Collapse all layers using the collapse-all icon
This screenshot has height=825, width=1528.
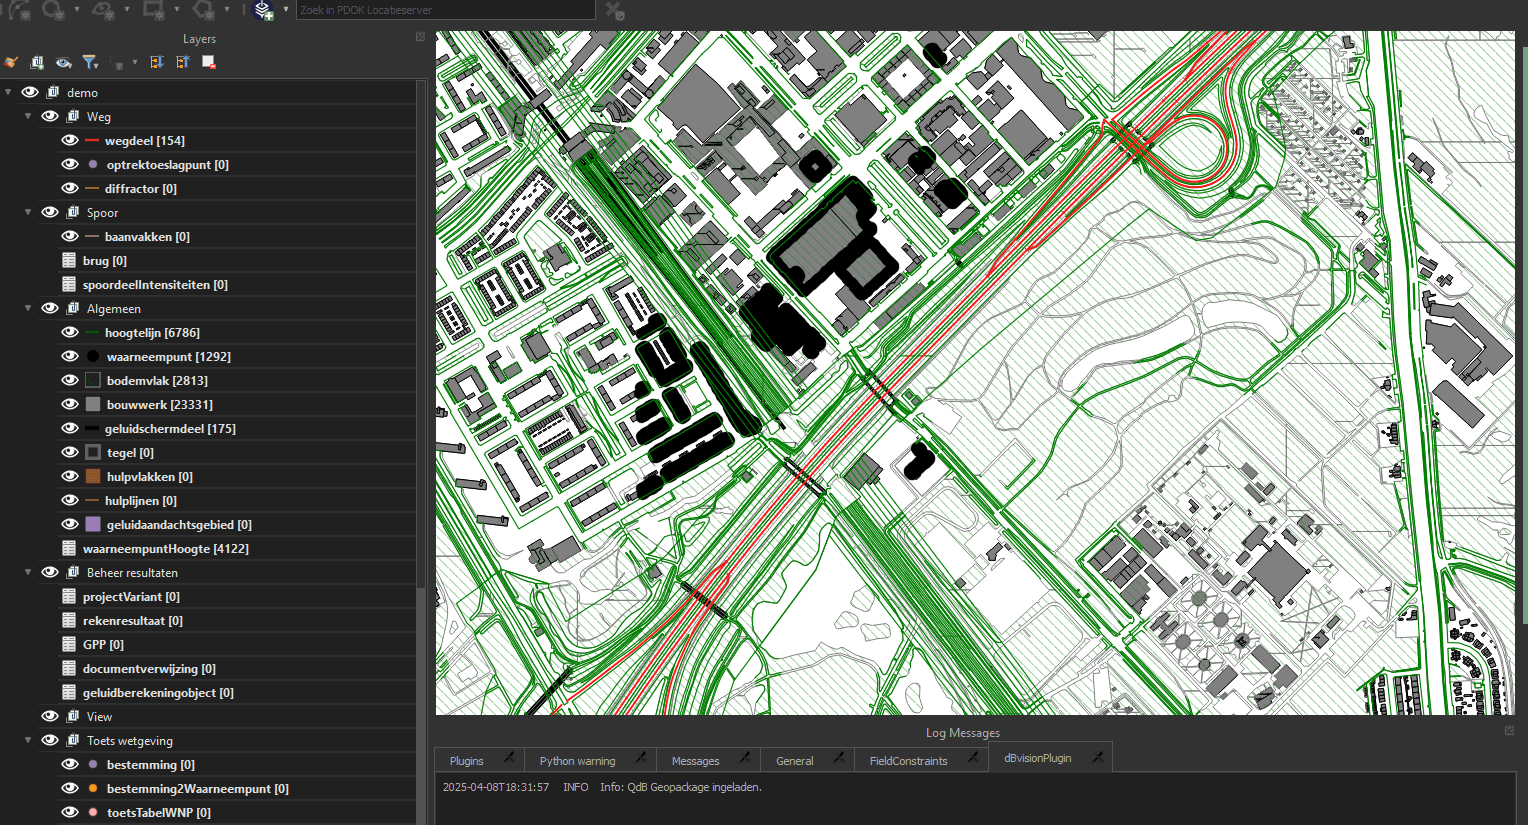(182, 61)
